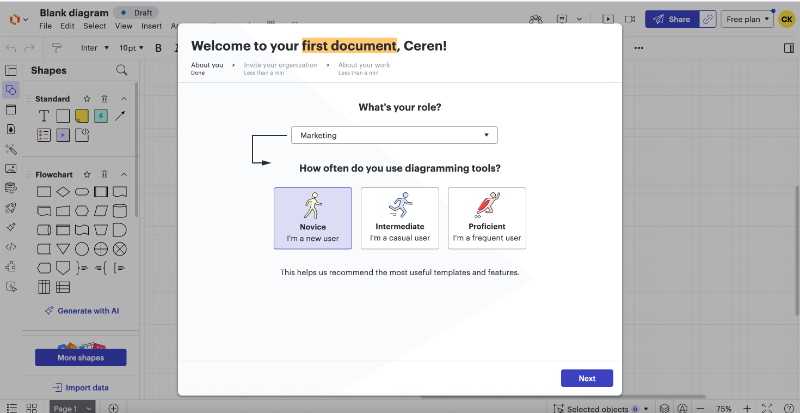Click the undo arrow icon
The height and width of the screenshot is (413, 800).
click(x=11, y=48)
